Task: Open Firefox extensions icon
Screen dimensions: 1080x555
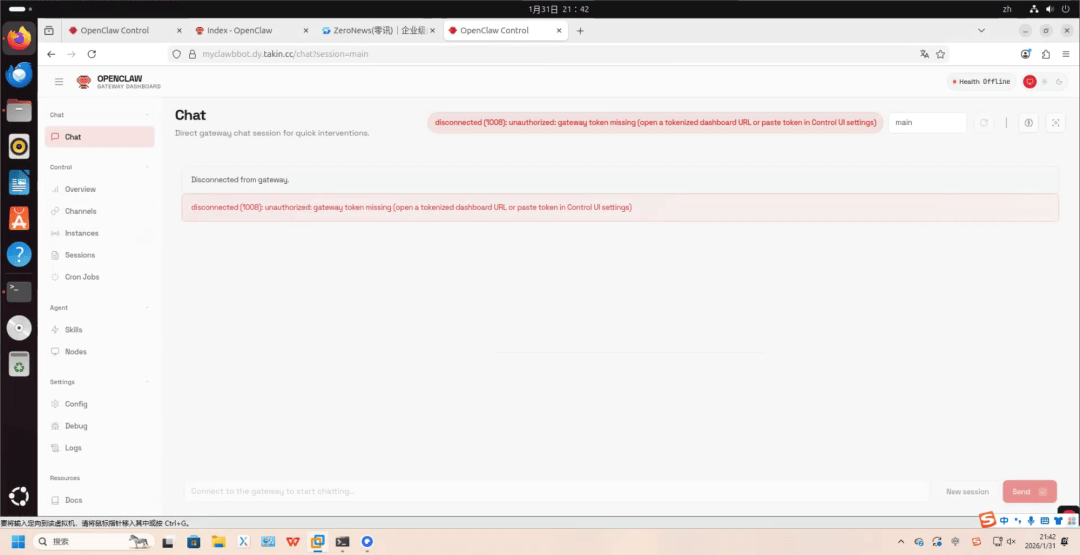Action: pyautogui.click(x=1046, y=54)
